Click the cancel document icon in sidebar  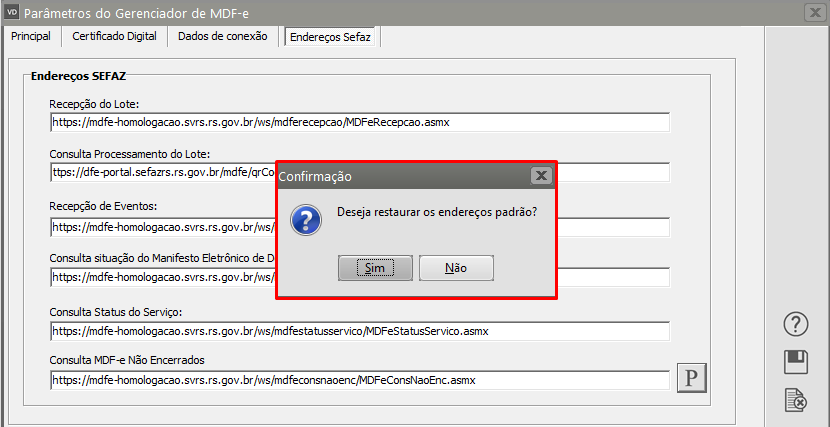click(796, 401)
